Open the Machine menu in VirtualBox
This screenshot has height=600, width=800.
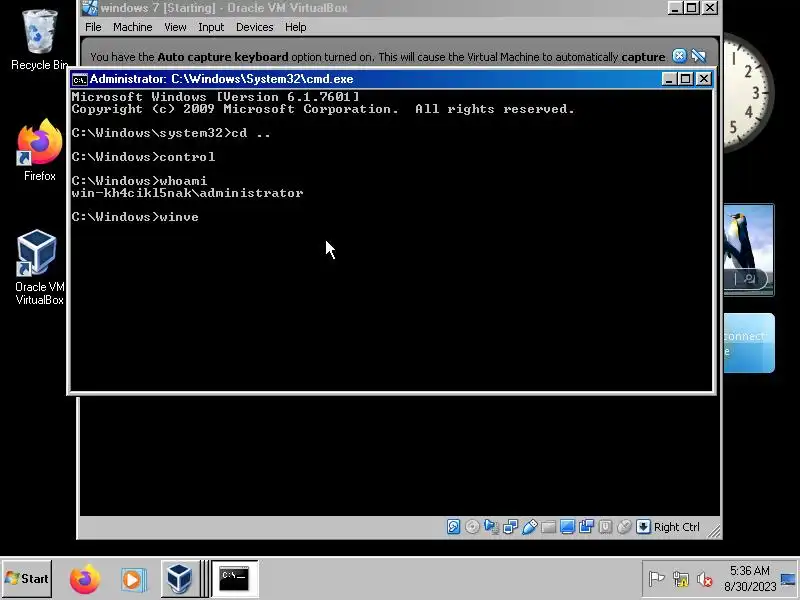point(133,27)
